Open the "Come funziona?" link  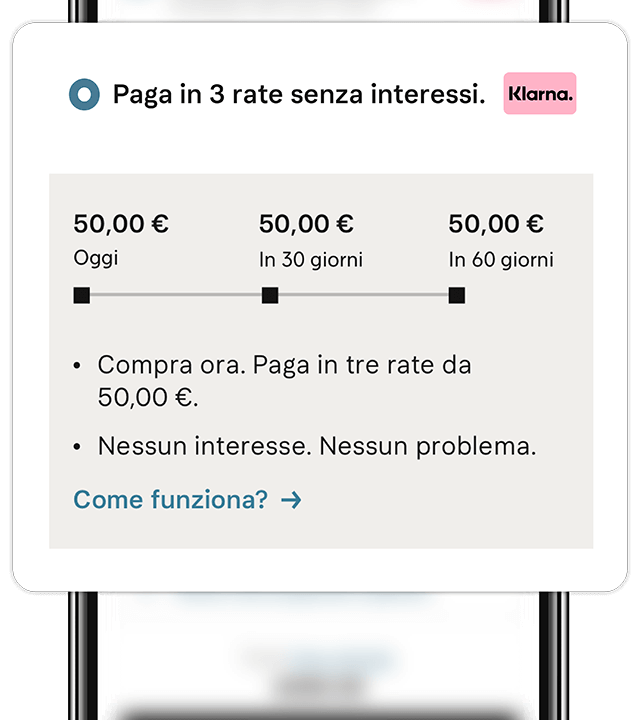coord(171,500)
